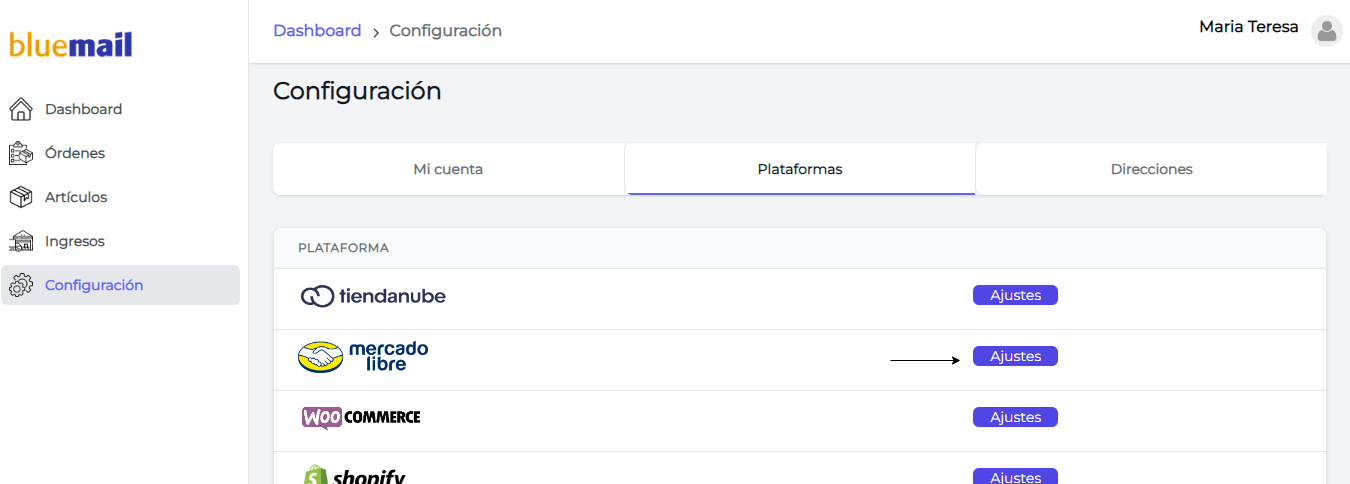Open Ajustes for WooCommerce
Viewport: 1350px width, 484px height.
tap(1015, 417)
